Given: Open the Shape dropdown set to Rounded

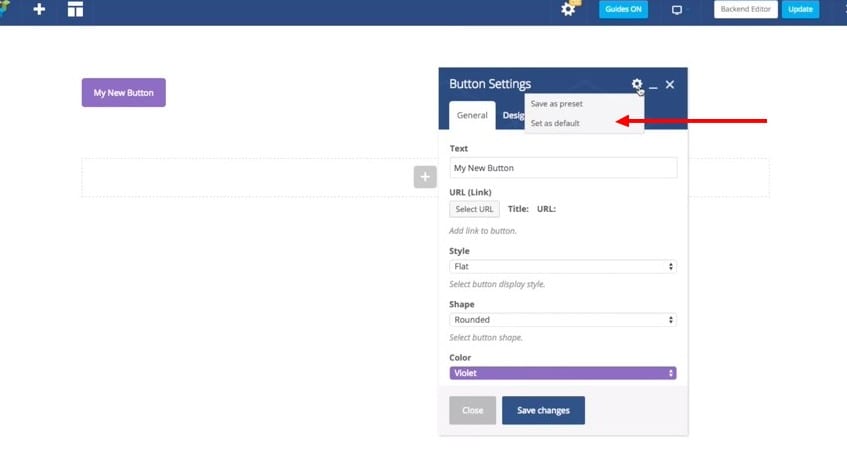Looking at the screenshot, I should (563, 320).
